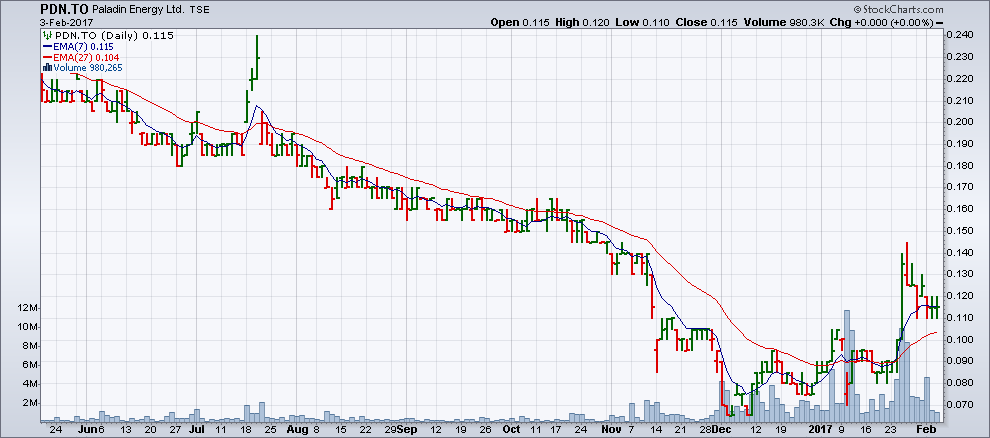Click the 'Sep' month label on date axis

tap(407, 429)
